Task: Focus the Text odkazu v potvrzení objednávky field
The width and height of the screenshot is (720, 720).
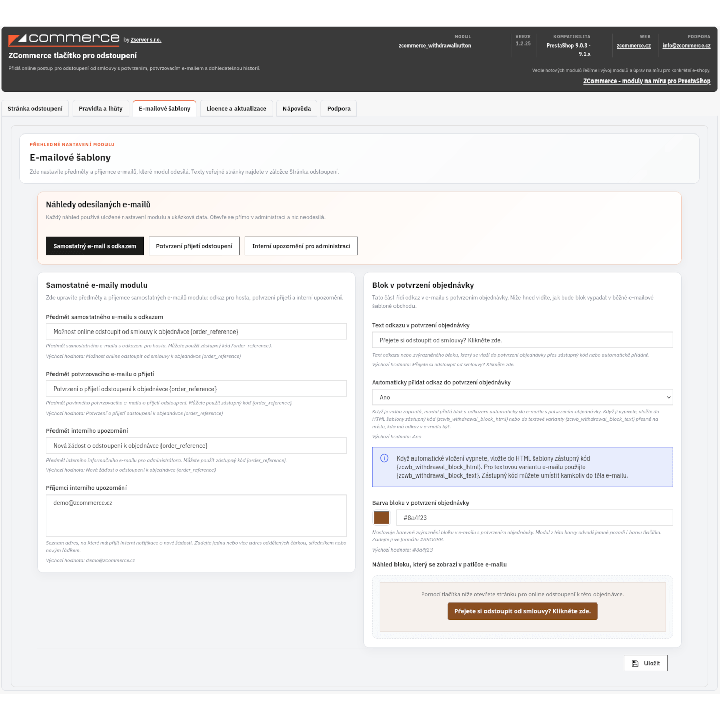Action: pos(522,340)
